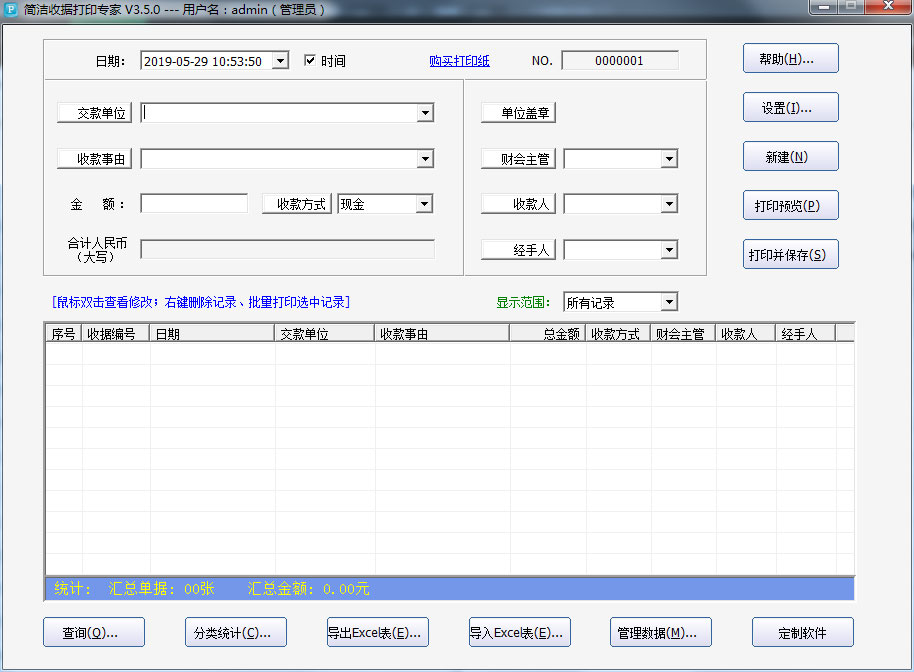Click the date value 2019-05-29 10:53:50
The image size is (914, 672).
point(203,61)
